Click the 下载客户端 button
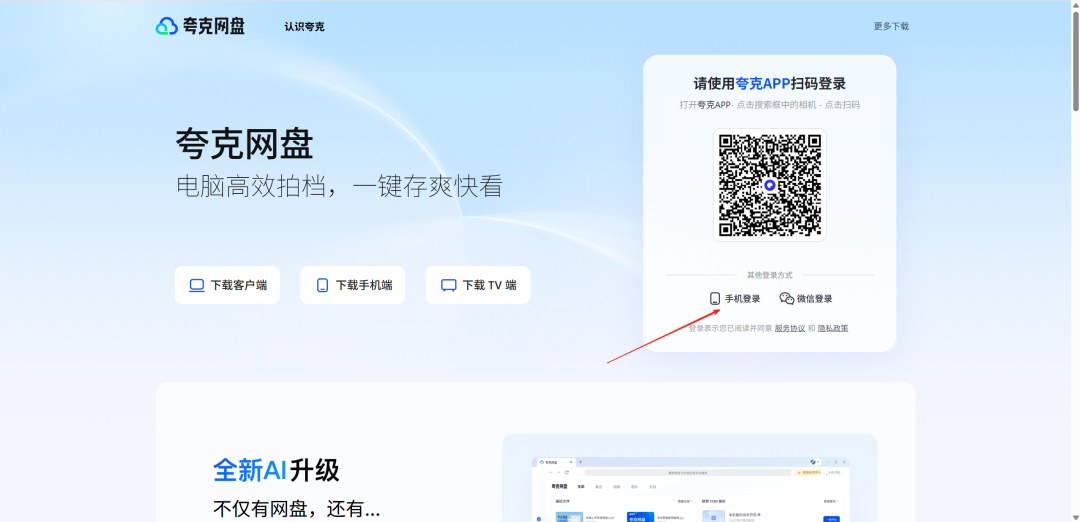The height and width of the screenshot is (522, 1080). pos(227,285)
